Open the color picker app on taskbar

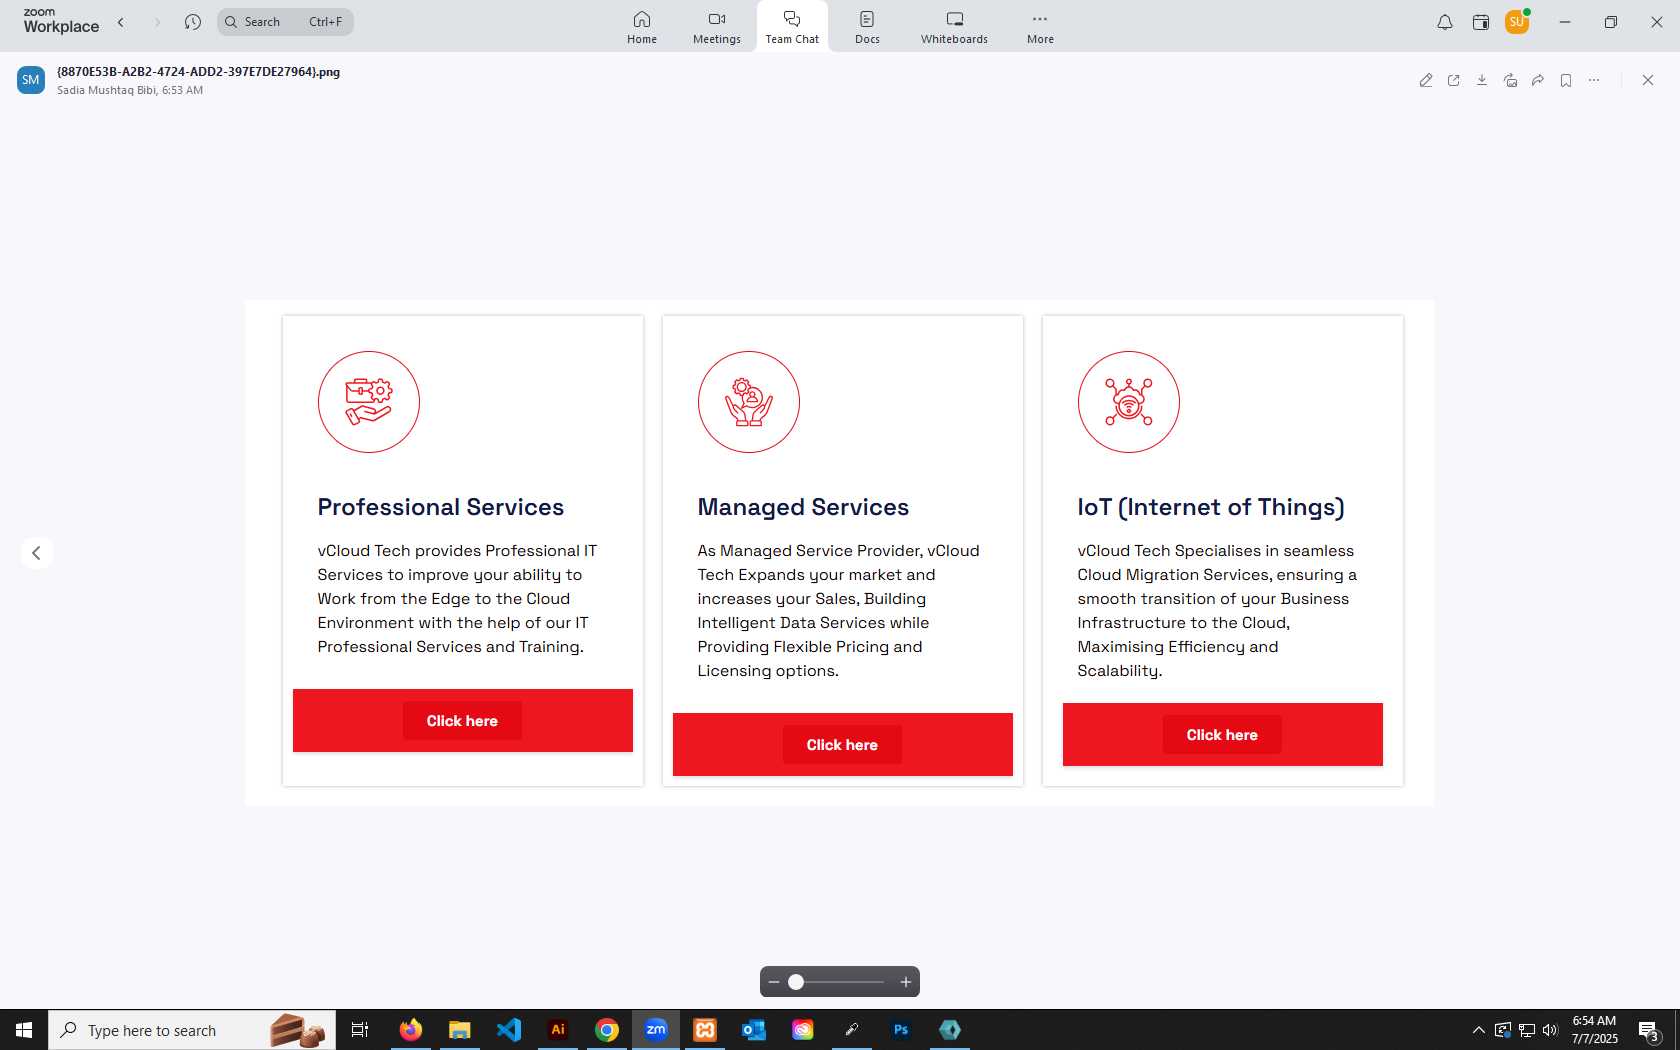click(852, 1030)
